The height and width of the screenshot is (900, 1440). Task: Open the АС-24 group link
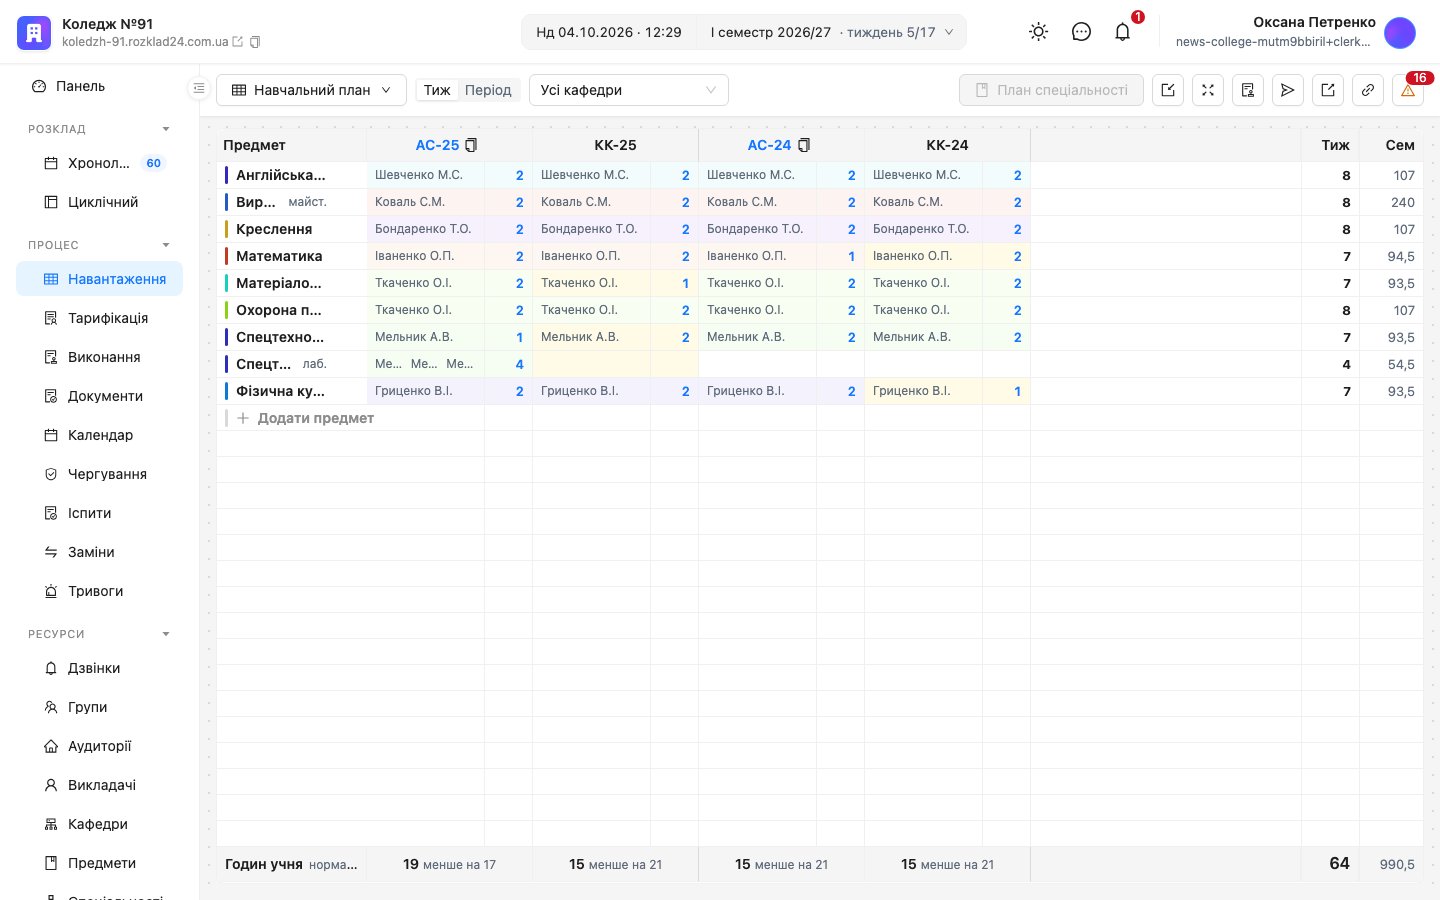click(769, 145)
